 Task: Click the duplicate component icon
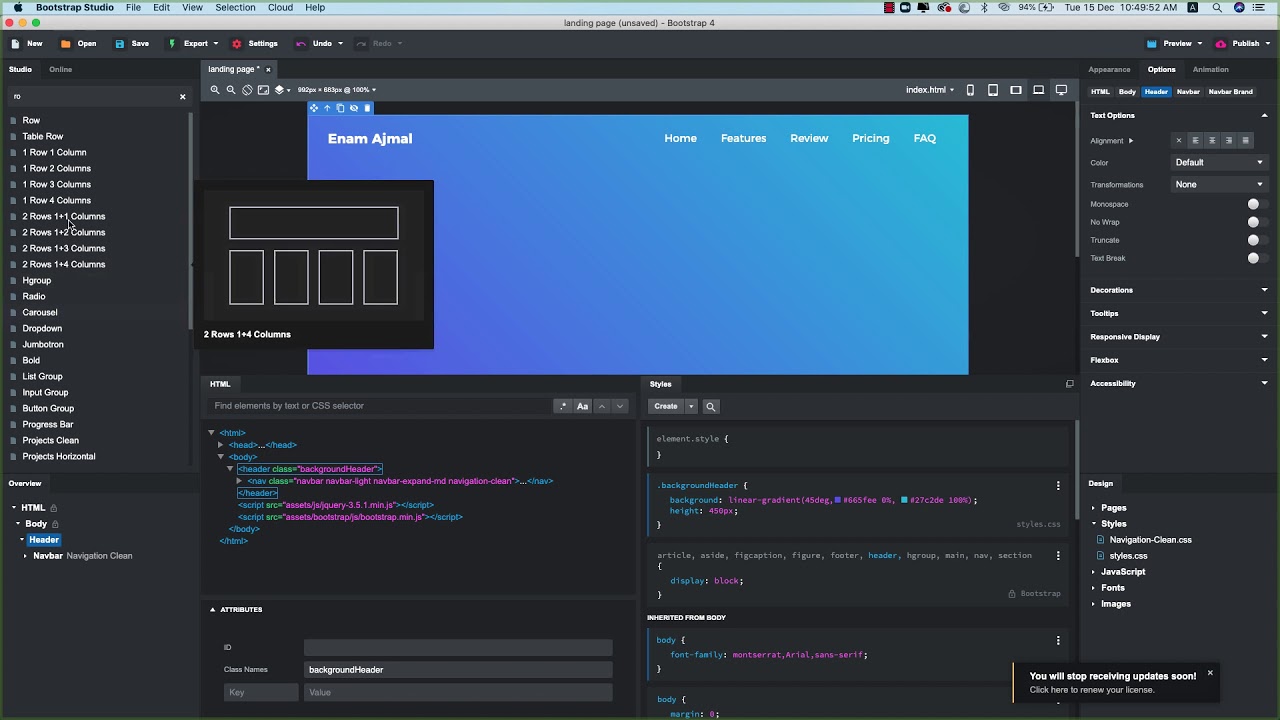coord(340,108)
